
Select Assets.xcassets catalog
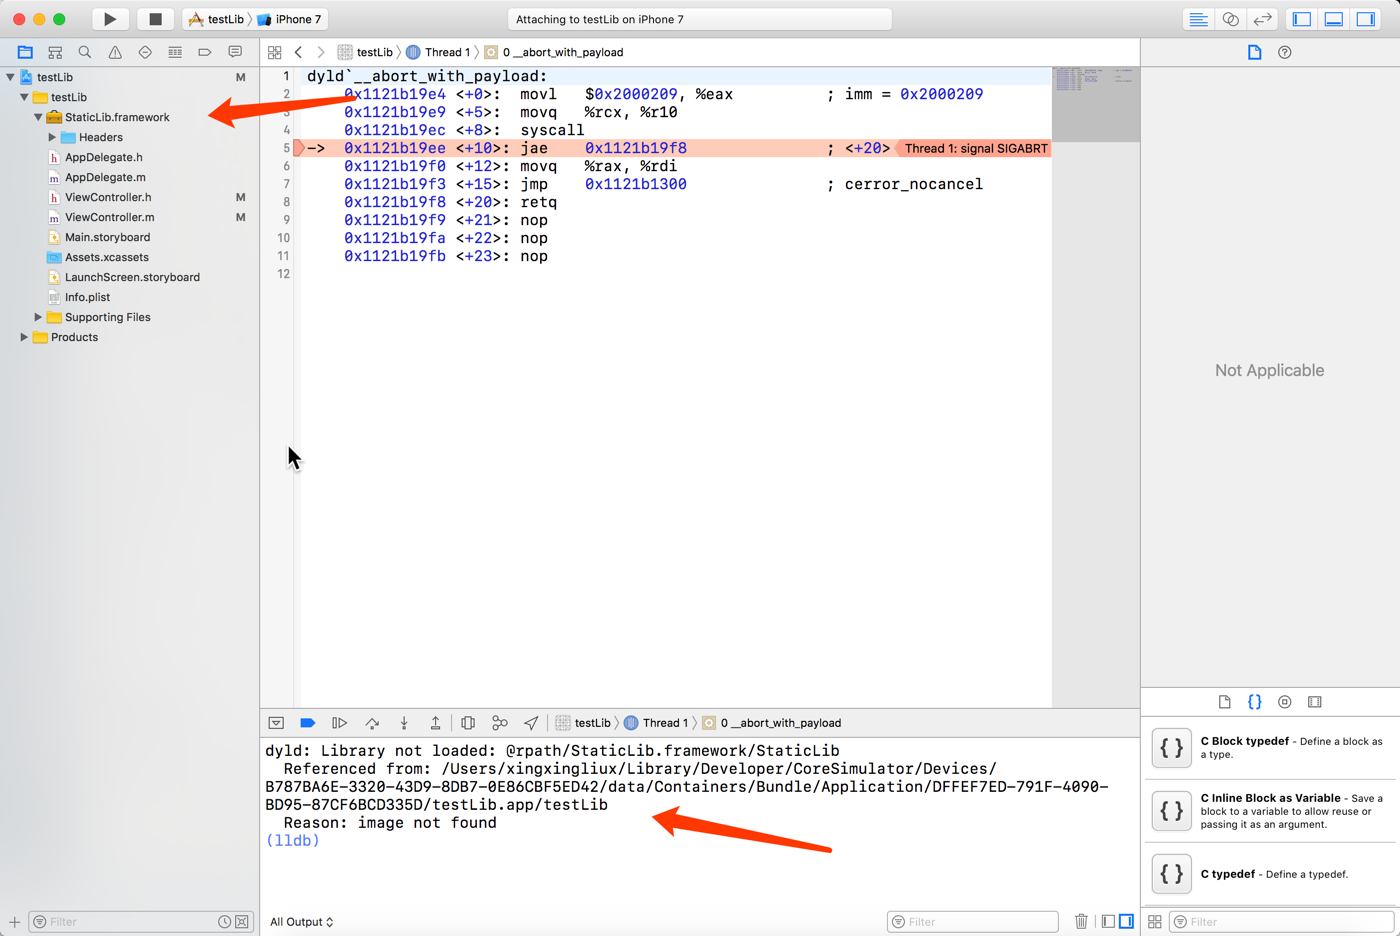pyautogui.click(x=106, y=257)
